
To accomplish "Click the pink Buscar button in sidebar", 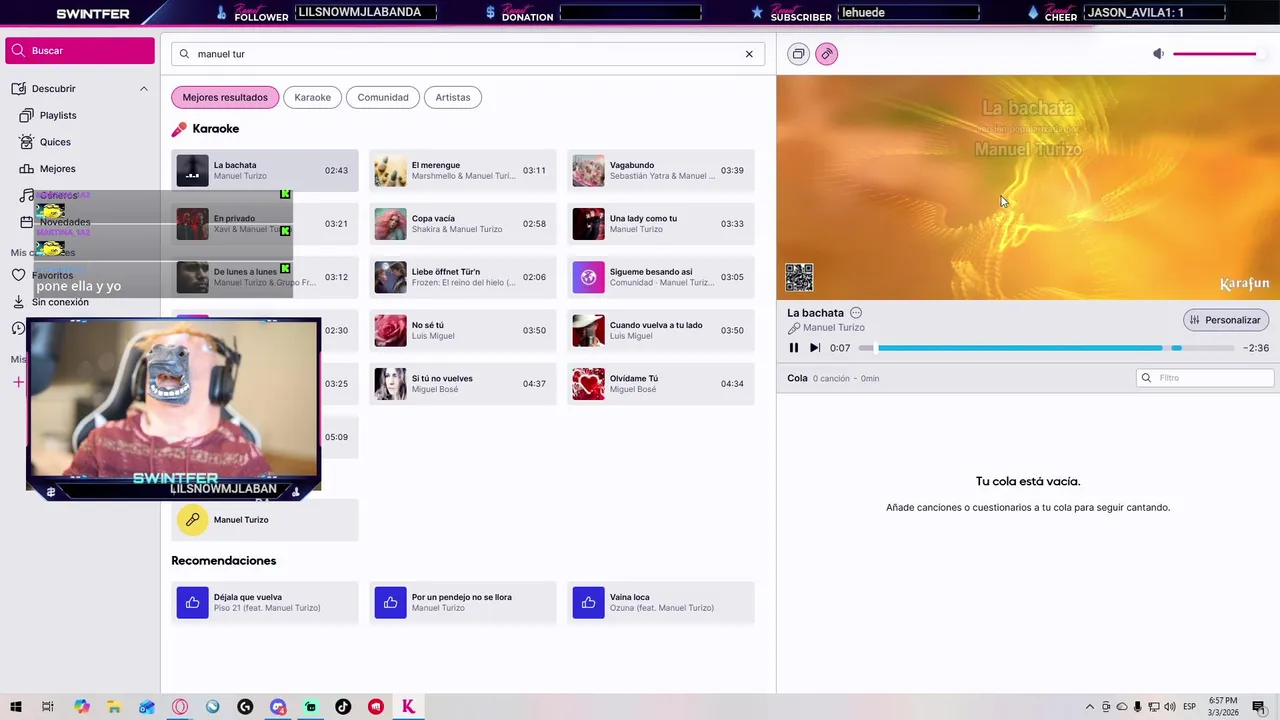I will coord(80,51).
